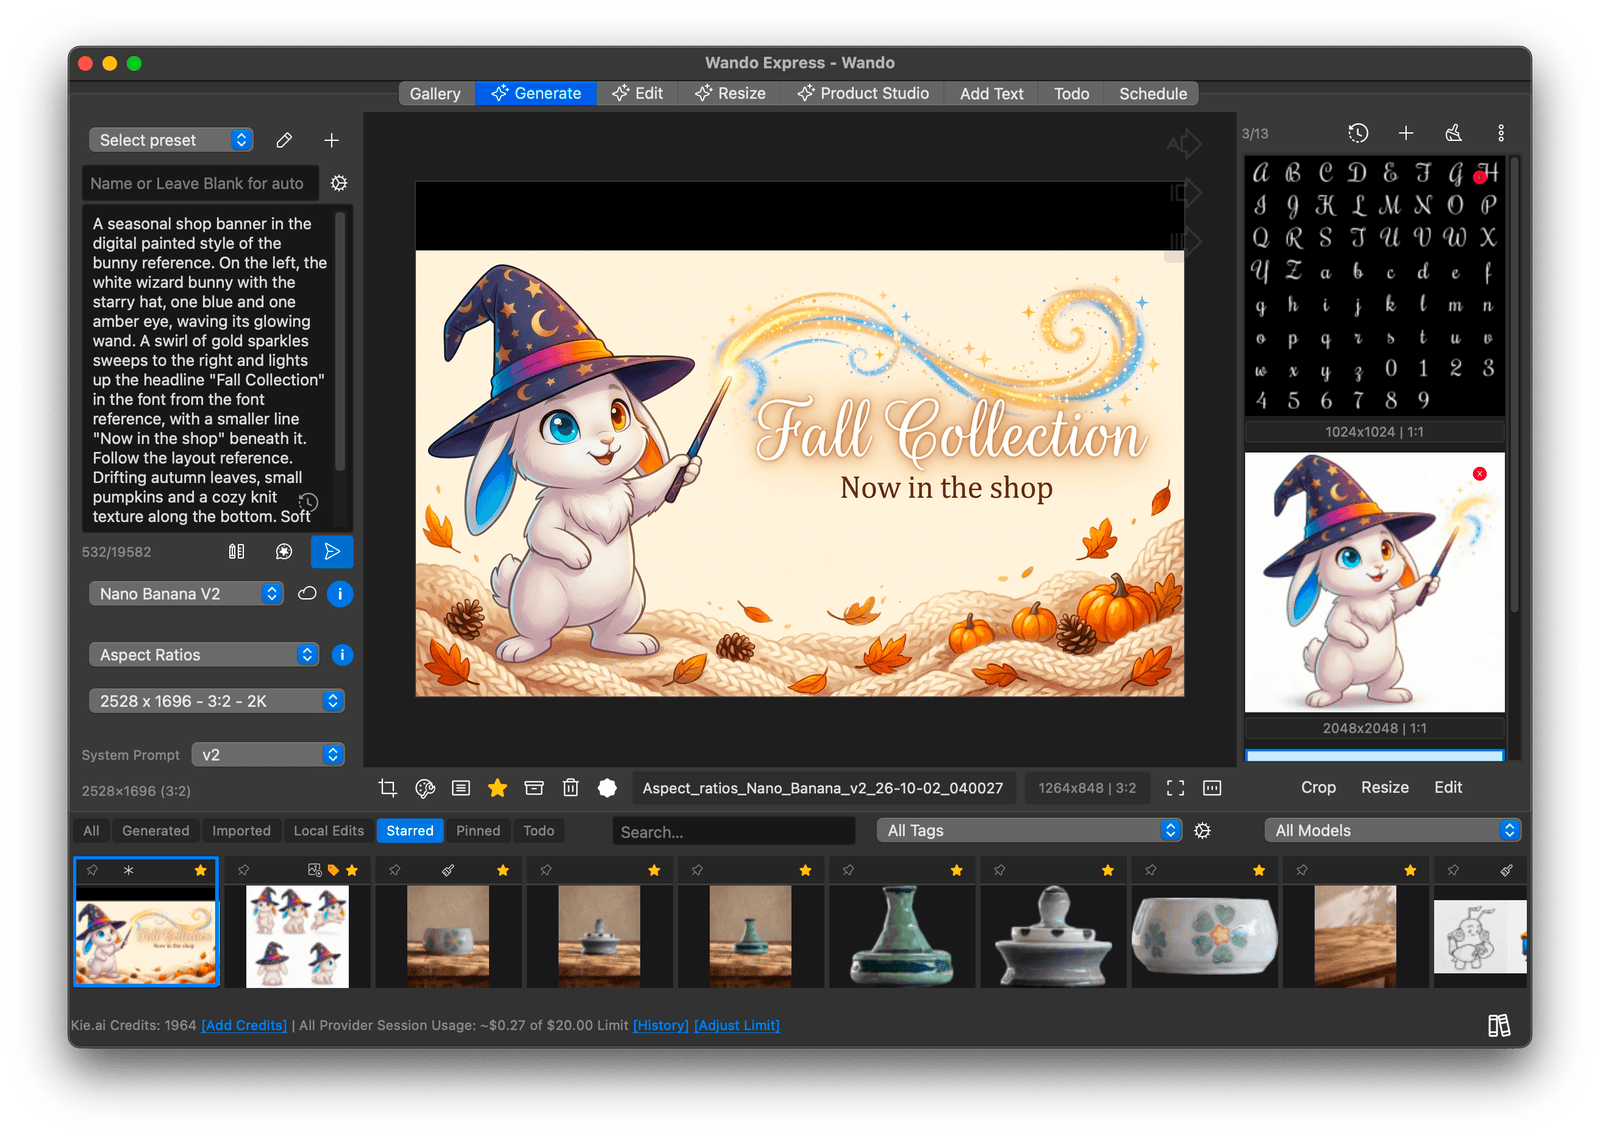The width and height of the screenshot is (1600, 1138).
Task: Click the reference panel vertical scrollbar
Action: (1514, 385)
